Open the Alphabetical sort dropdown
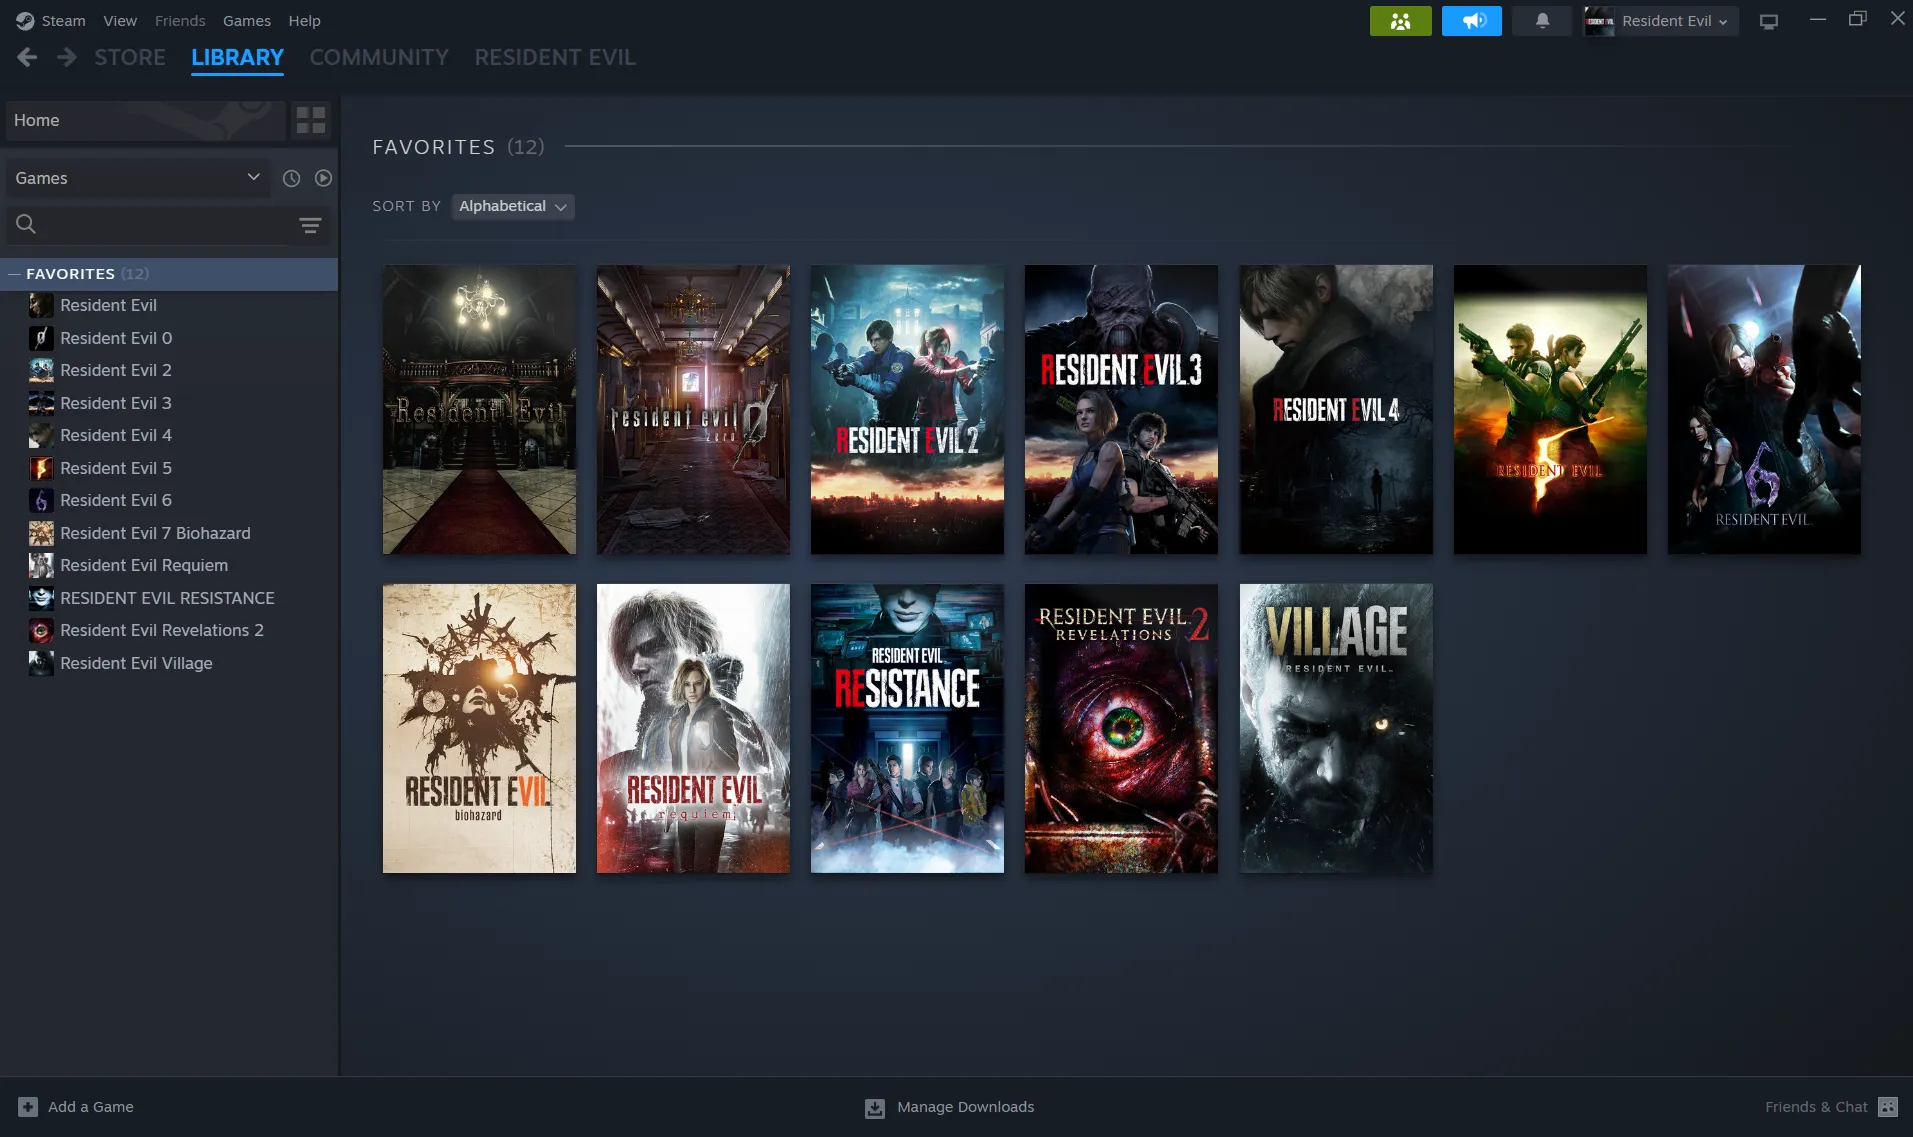 512,206
